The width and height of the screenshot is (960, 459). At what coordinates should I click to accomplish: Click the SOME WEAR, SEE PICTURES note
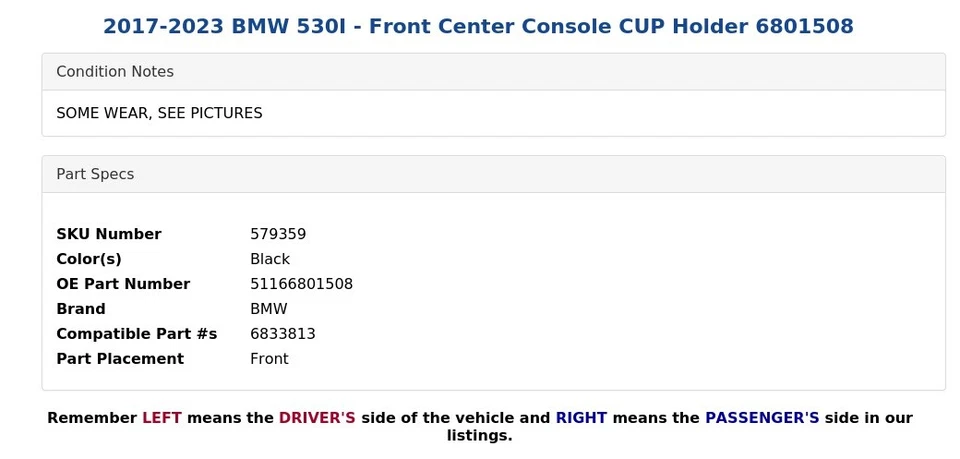[x=159, y=113]
